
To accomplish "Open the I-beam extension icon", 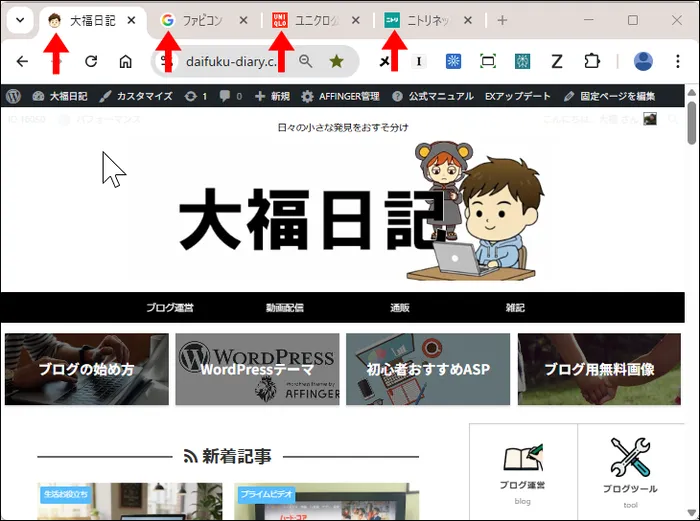I will point(419,61).
